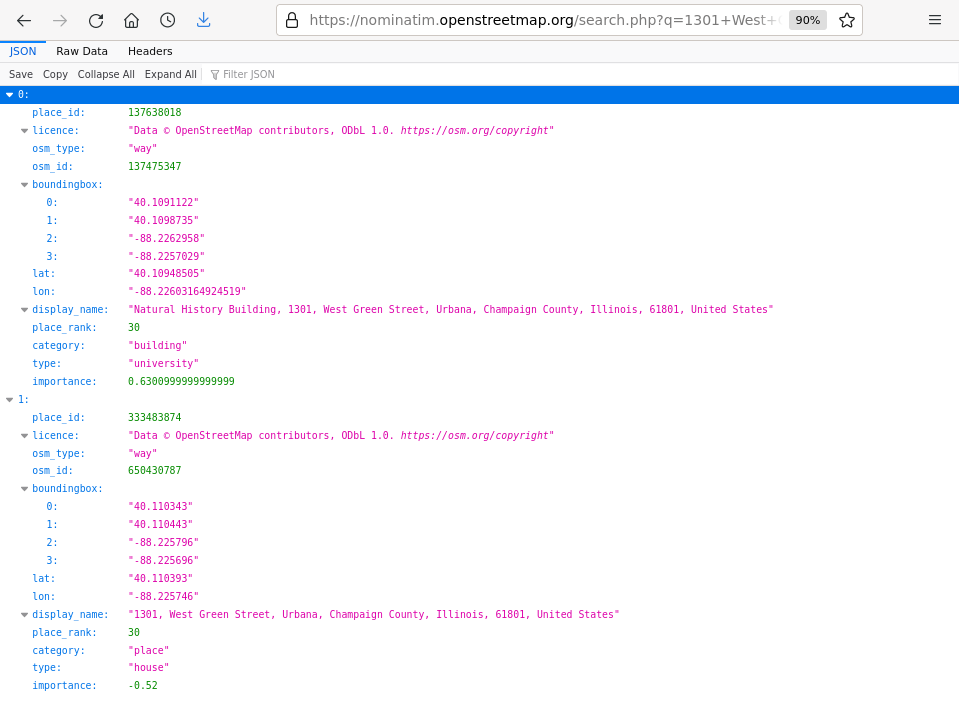Collapse the second display_name node
The width and height of the screenshot is (959, 715).
pos(24,615)
